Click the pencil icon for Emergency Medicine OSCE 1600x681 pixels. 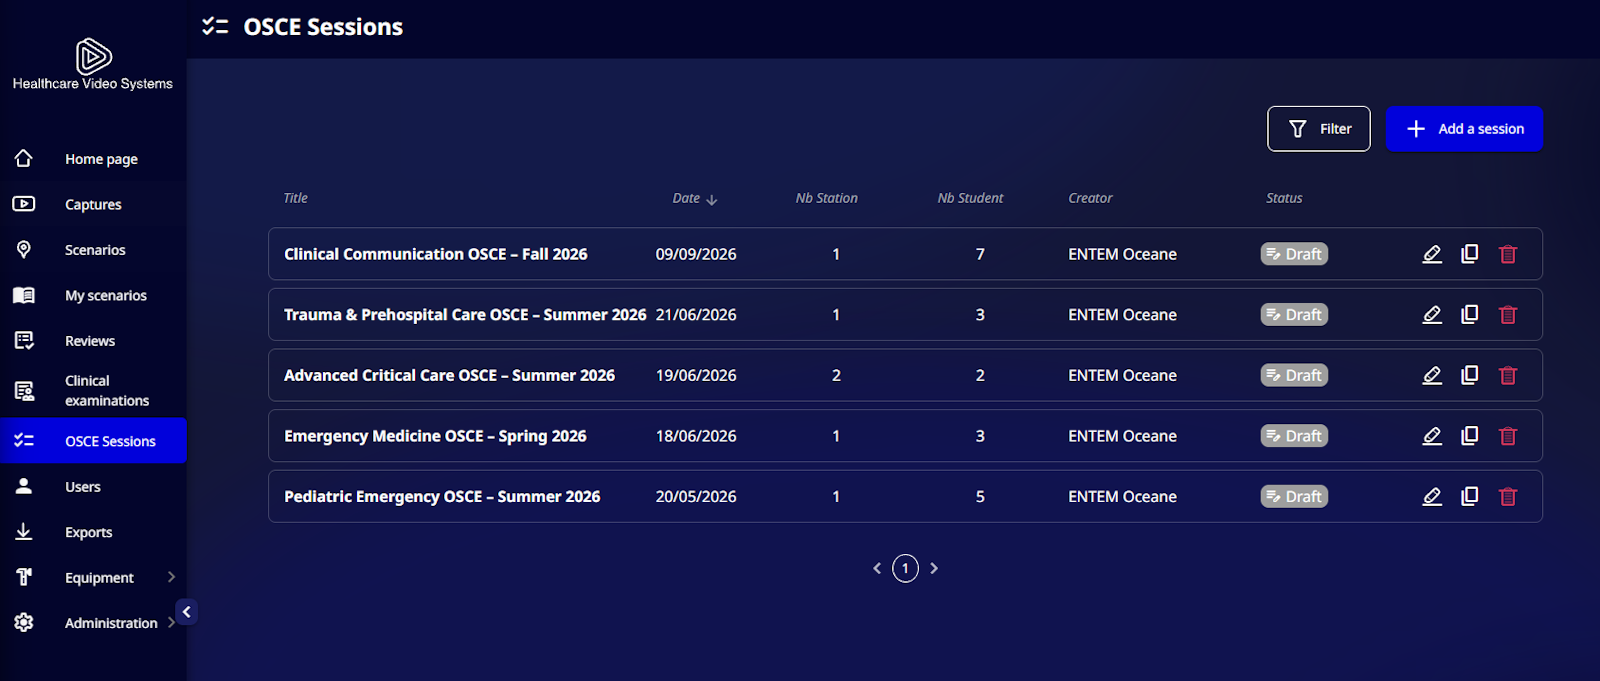pos(1432,436)
